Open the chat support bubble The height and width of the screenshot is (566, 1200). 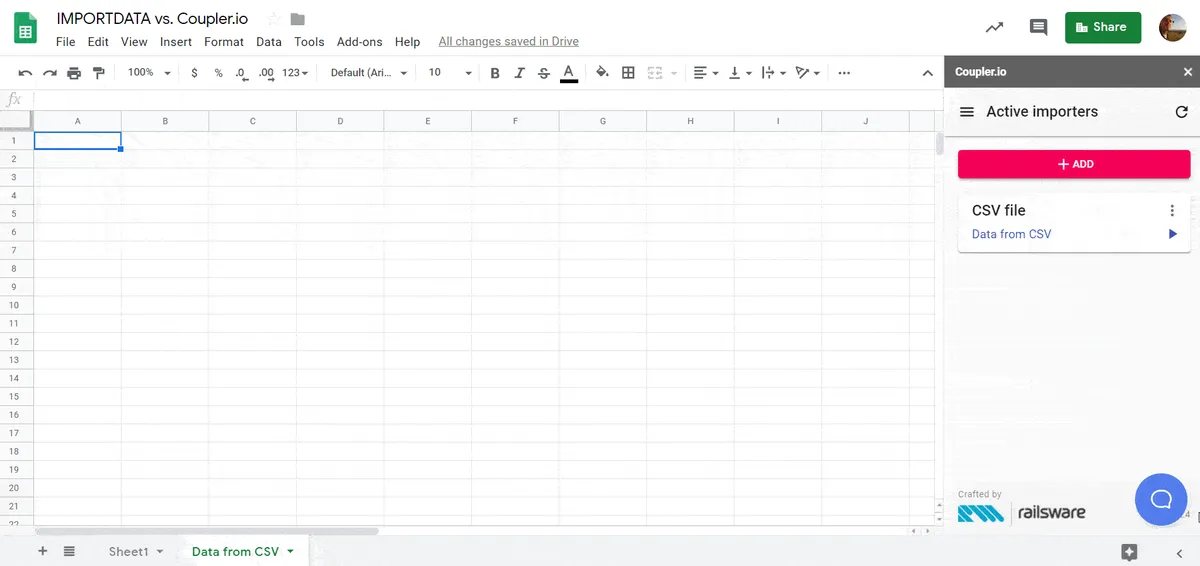(1161, 499)
